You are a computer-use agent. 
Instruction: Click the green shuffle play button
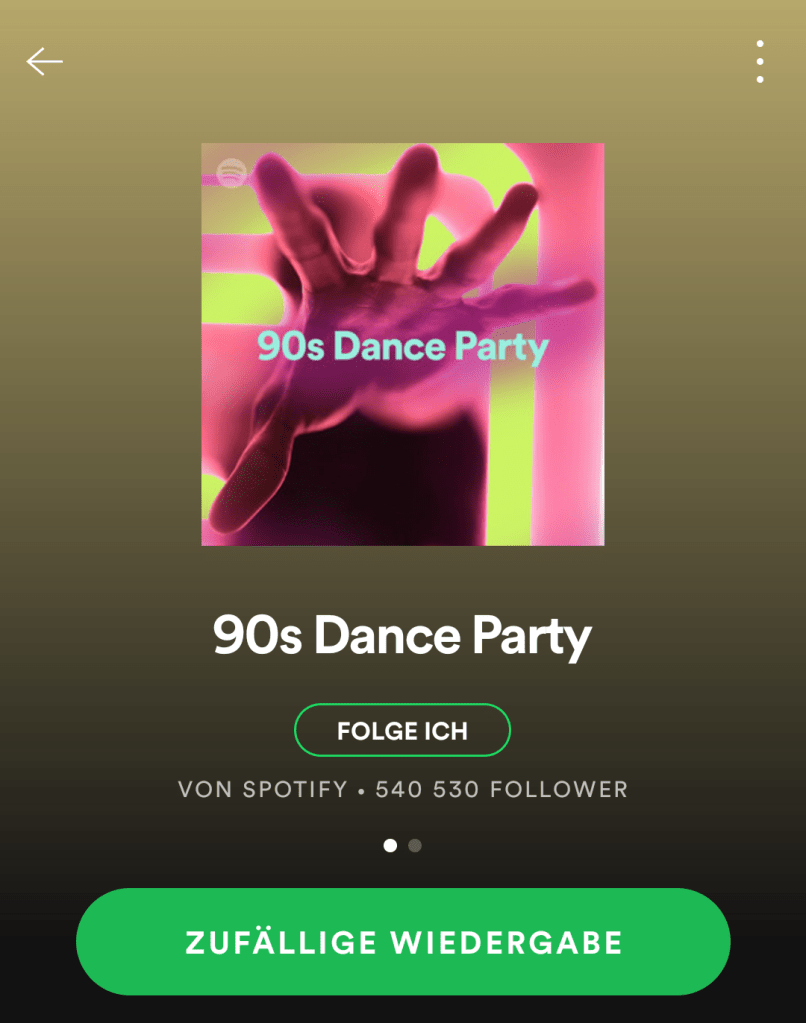[x=403, y=941]
